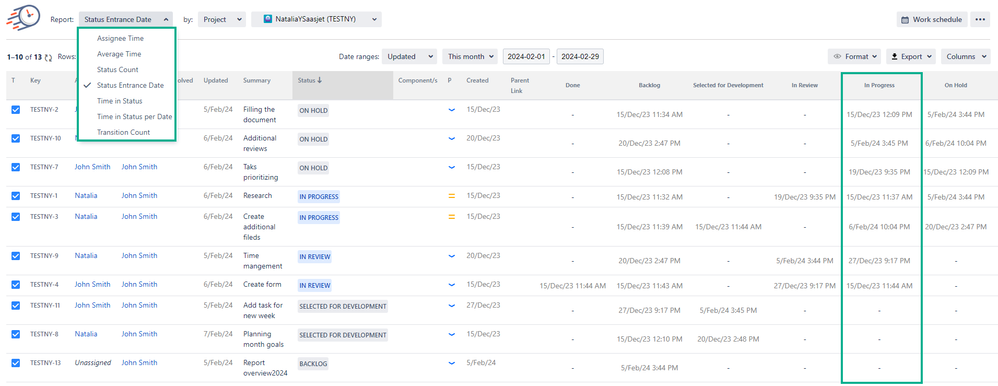Click the priority chevron for TESTNY-13
Screen dimensions: 998x386
pyautogui.click(x=452, y=362)
